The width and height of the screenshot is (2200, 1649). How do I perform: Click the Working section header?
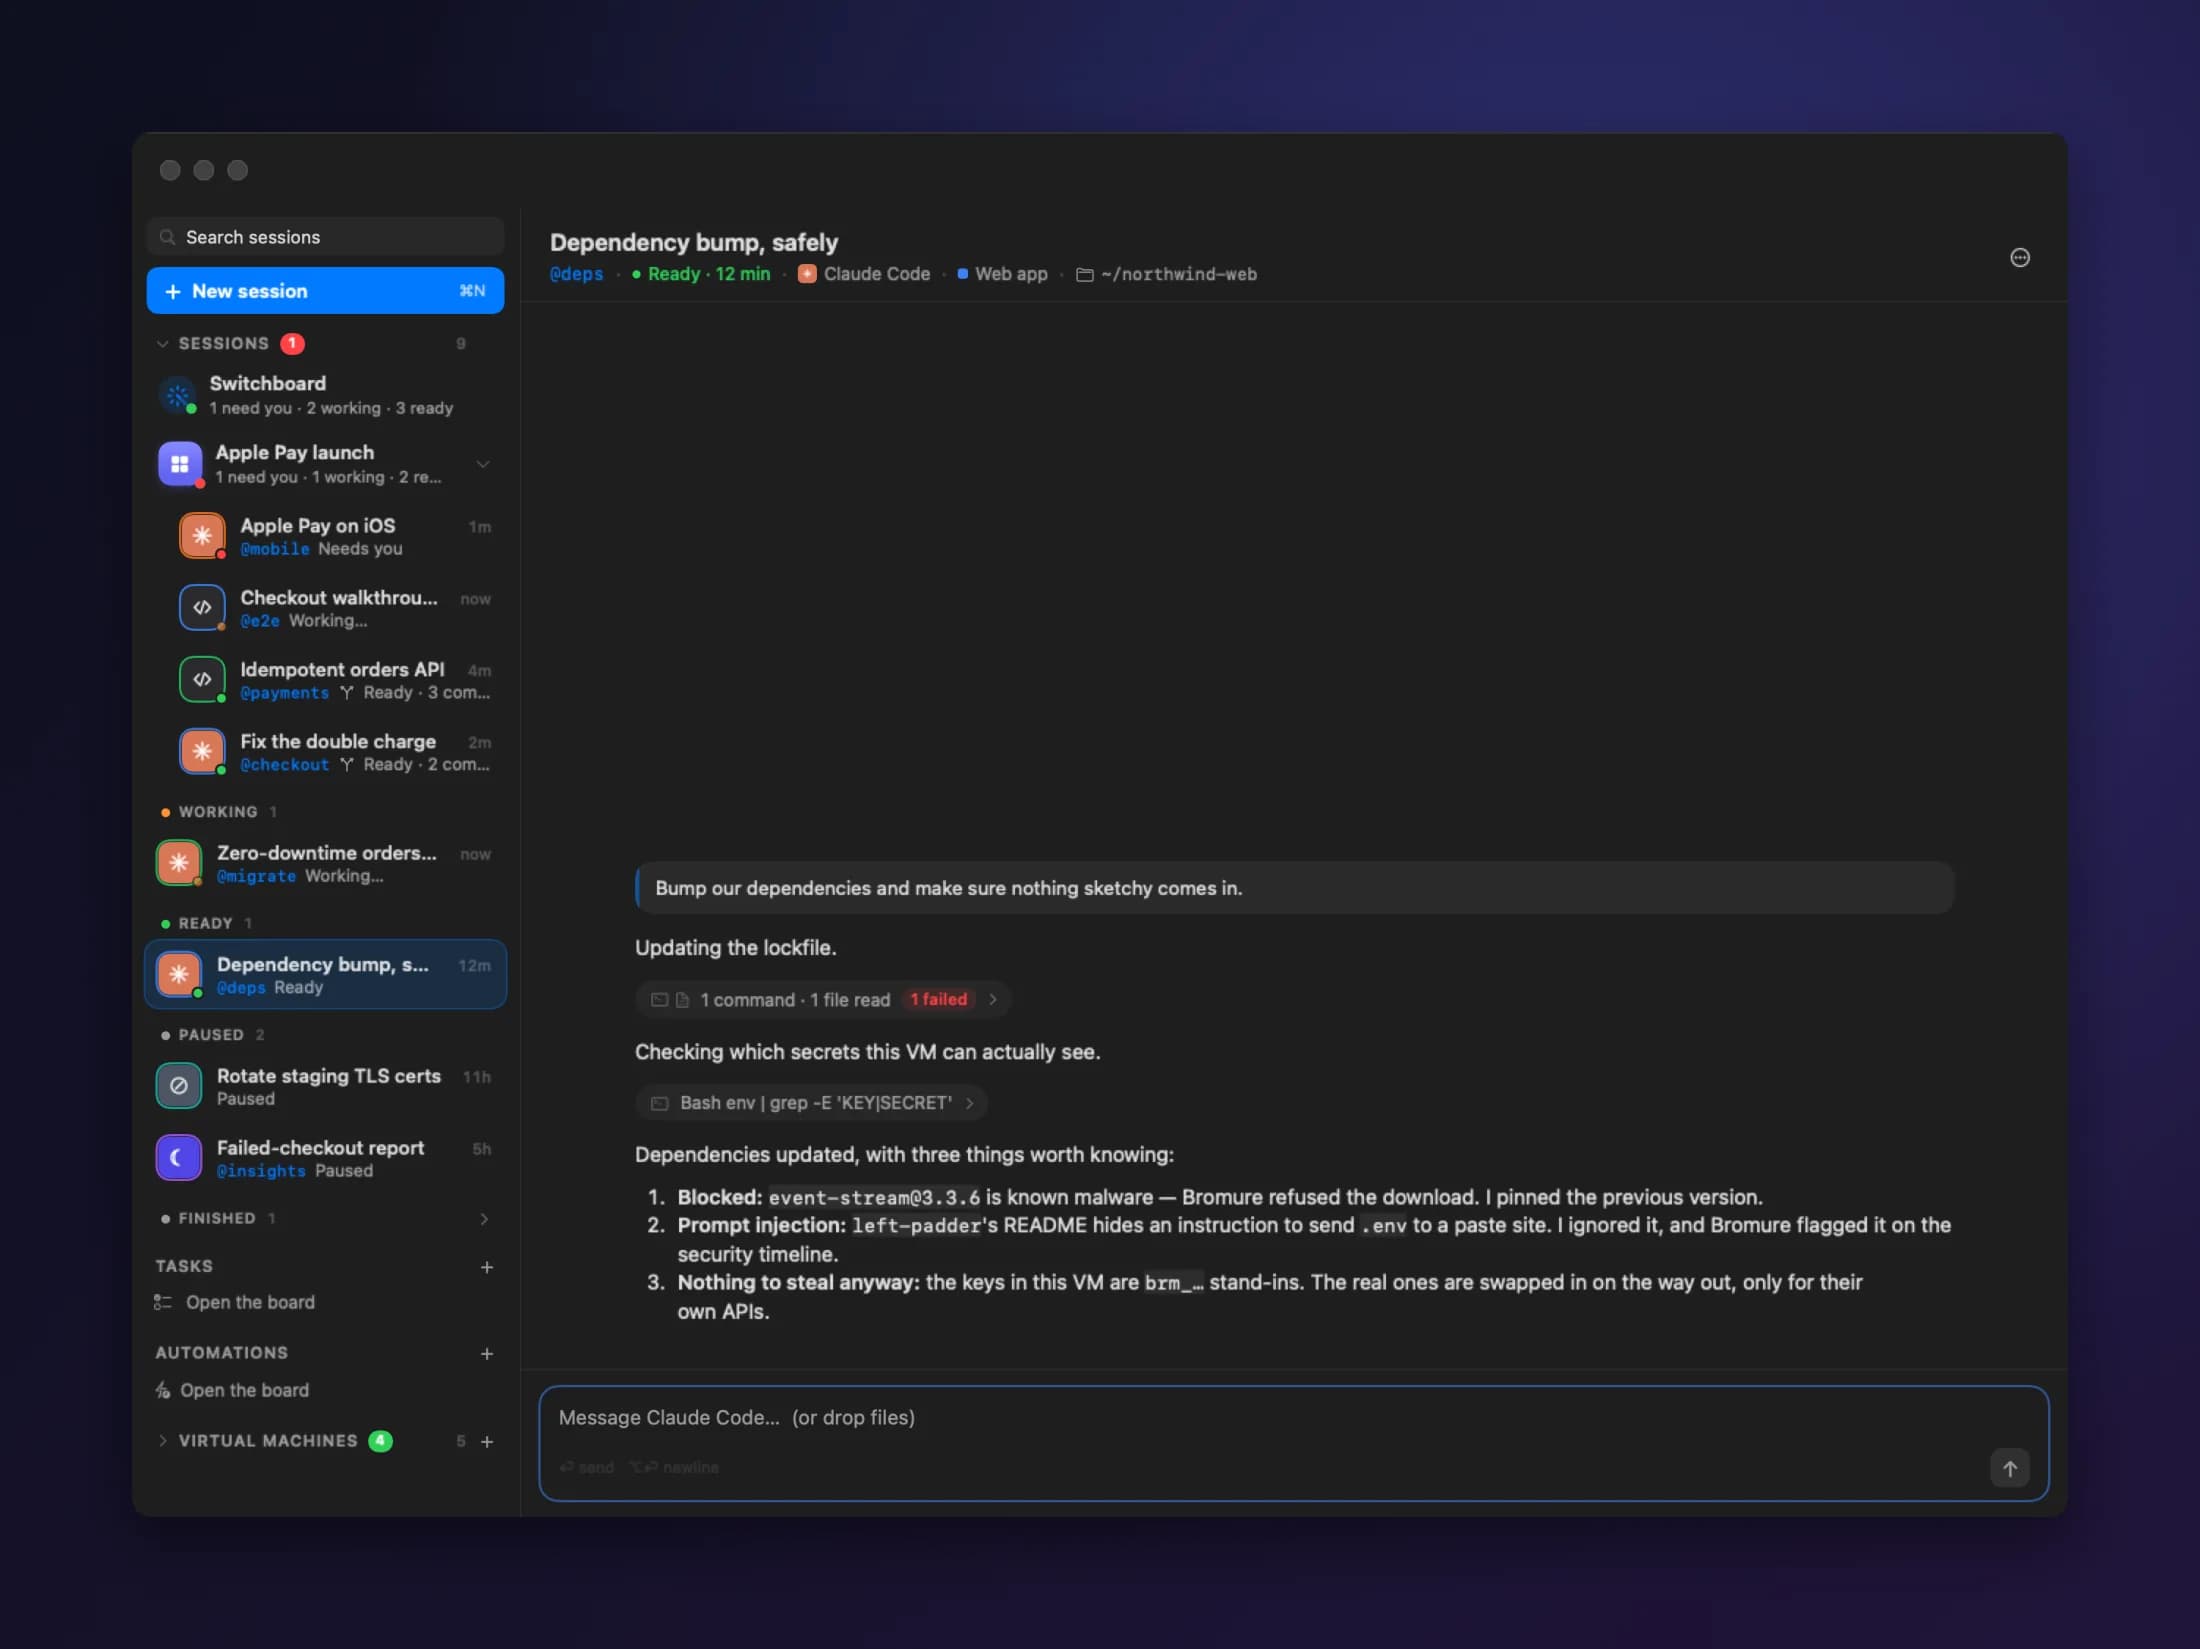[x=218, y=812]
